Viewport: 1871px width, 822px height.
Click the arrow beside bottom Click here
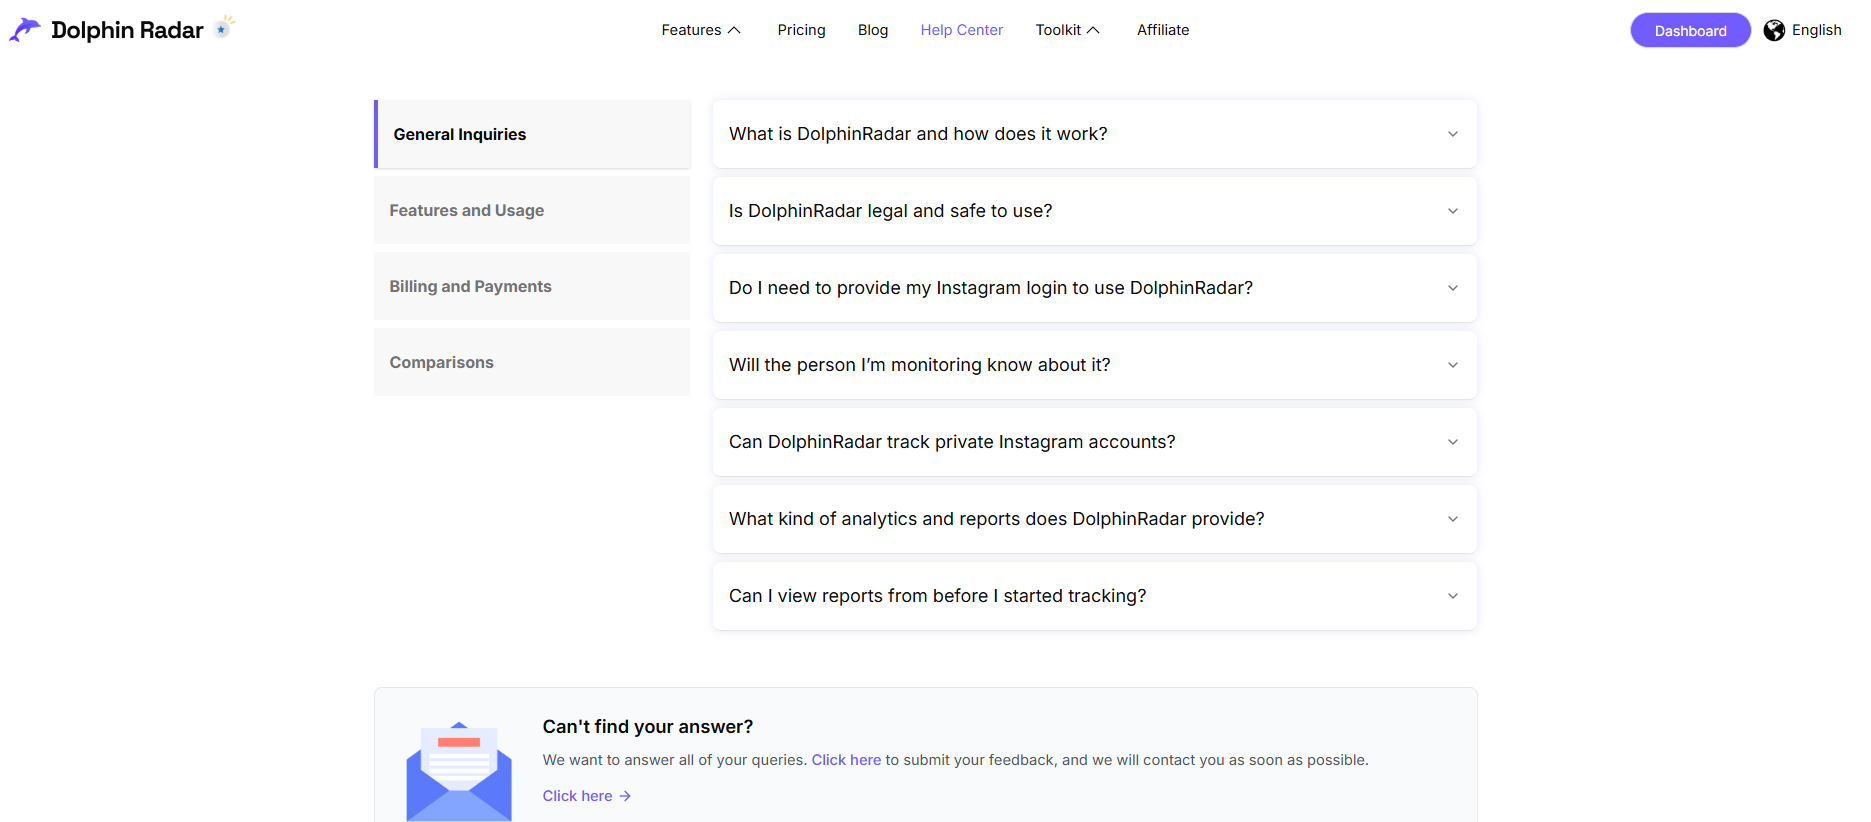625,796
